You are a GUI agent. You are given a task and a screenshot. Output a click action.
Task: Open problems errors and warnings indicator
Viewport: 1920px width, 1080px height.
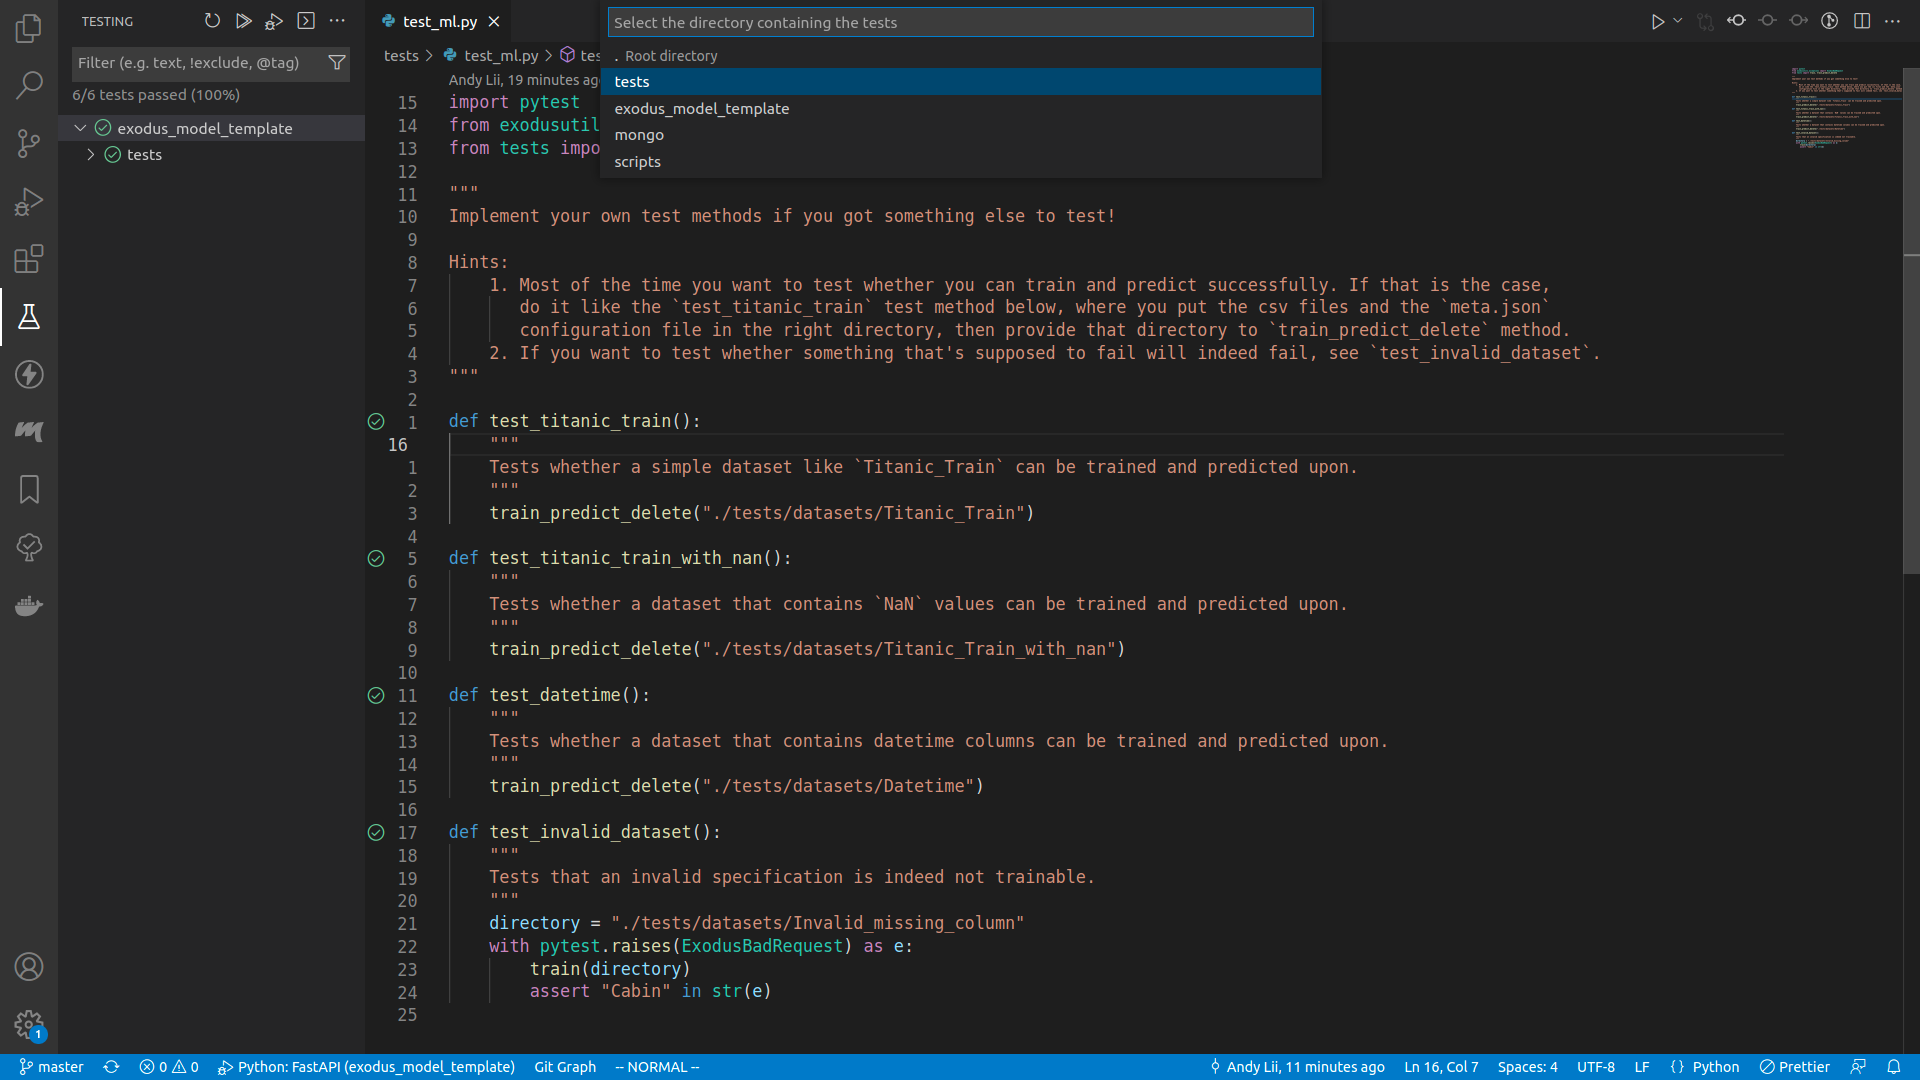[169, 1067]
